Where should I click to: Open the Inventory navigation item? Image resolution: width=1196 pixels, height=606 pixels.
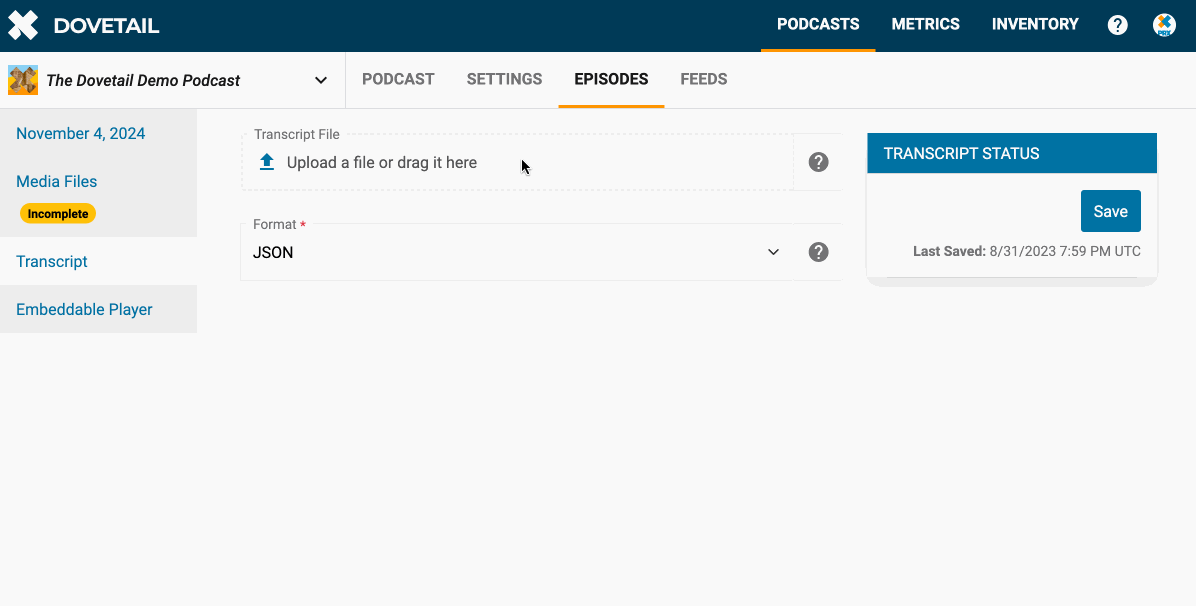click(1035, 24)
